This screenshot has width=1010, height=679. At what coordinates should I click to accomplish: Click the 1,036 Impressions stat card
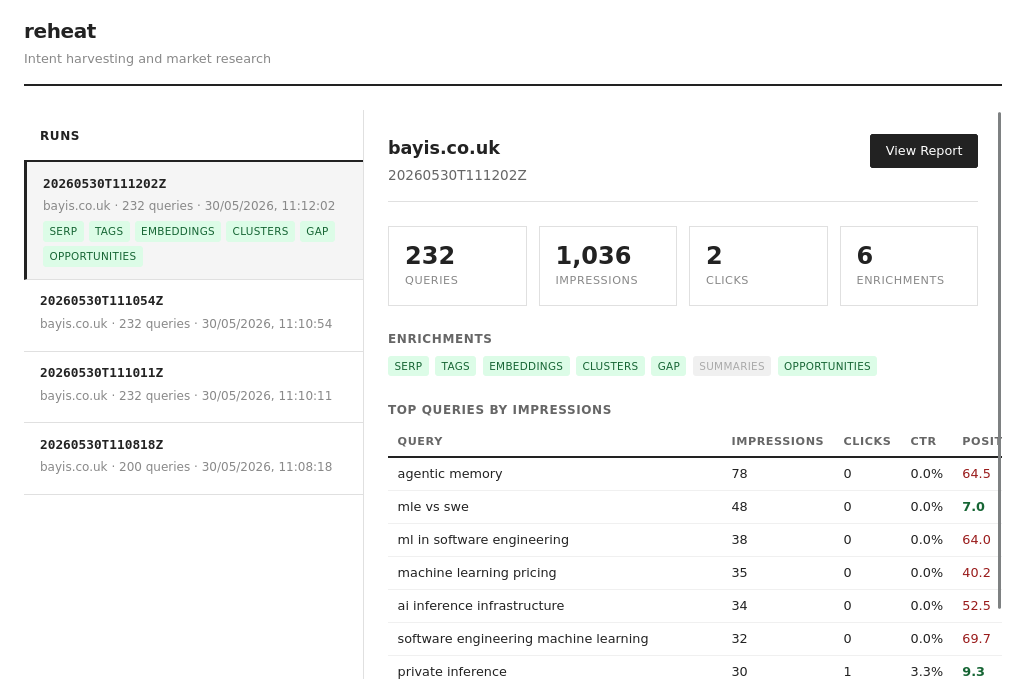(607, 265)
